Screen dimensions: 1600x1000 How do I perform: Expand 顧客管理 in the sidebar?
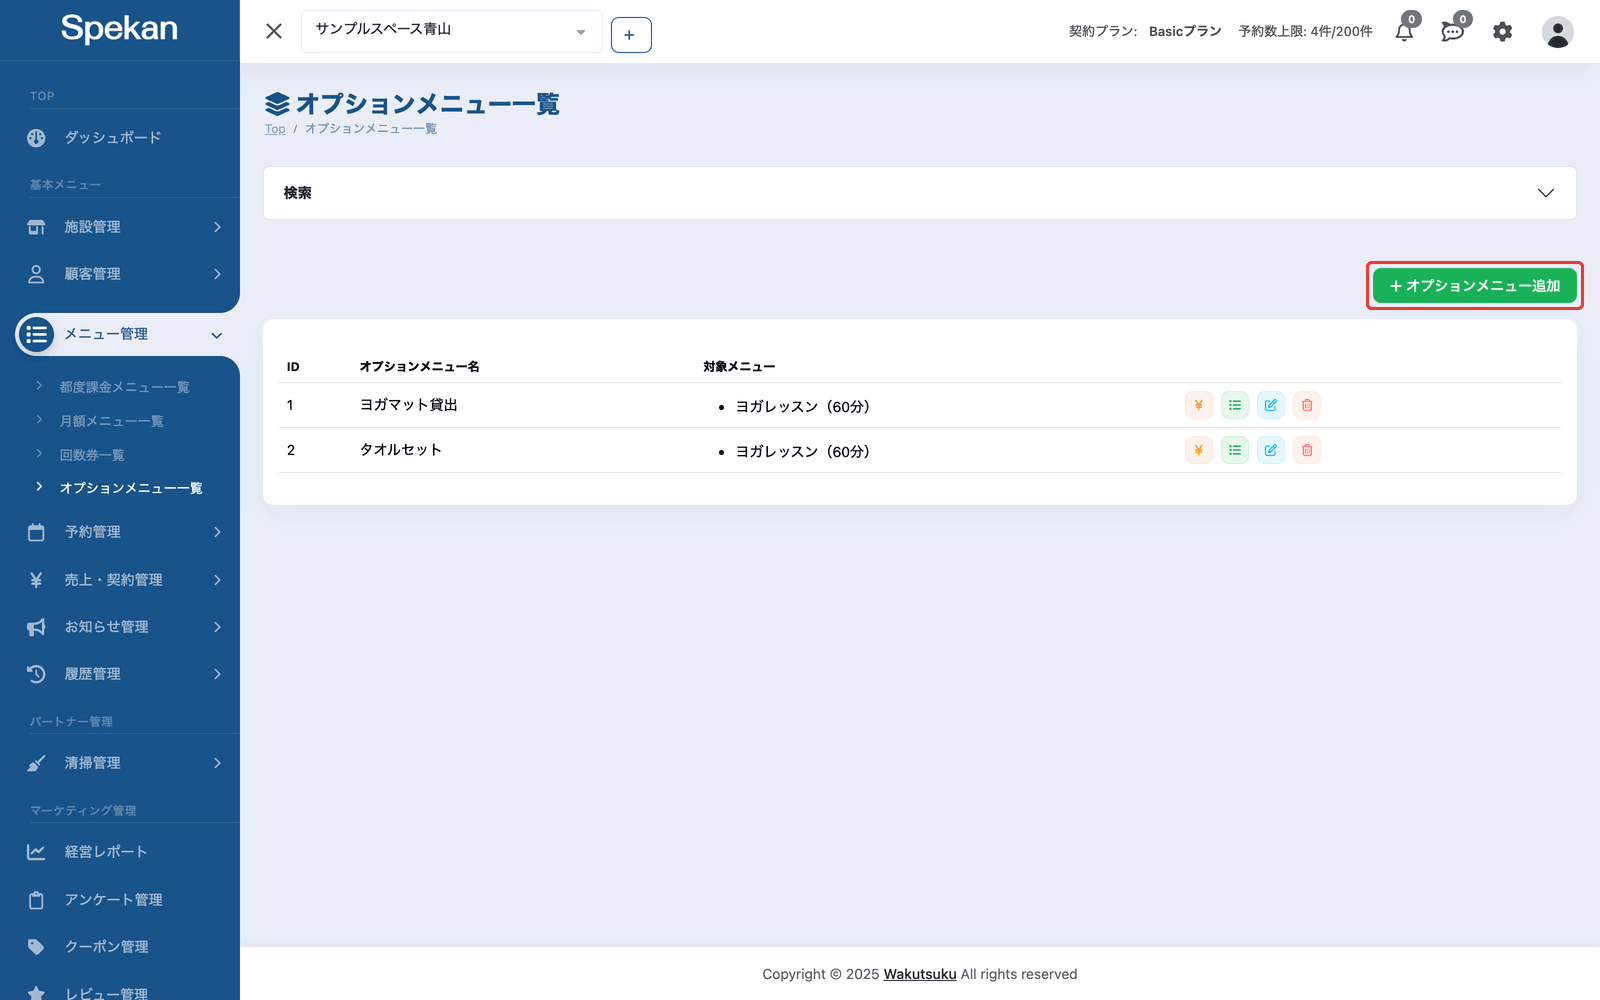[x=120, y=274]
